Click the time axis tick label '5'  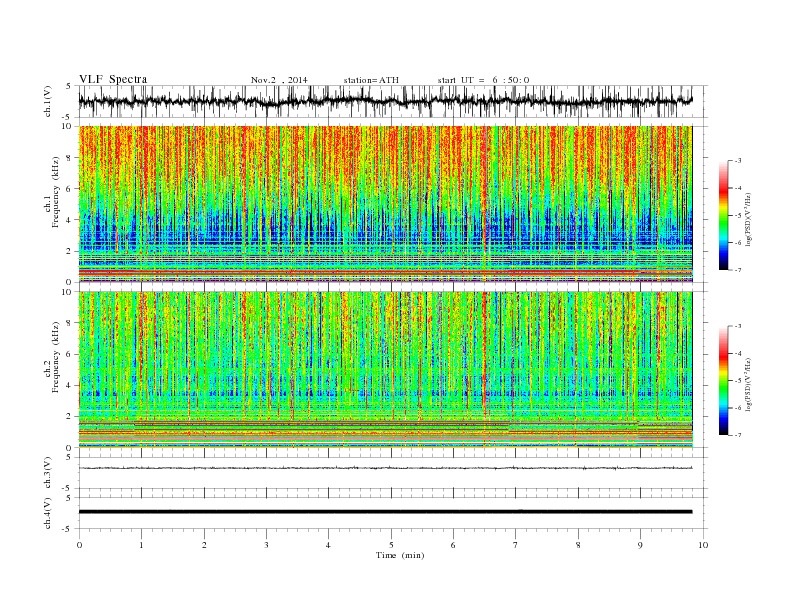click(x=391, y=545)
